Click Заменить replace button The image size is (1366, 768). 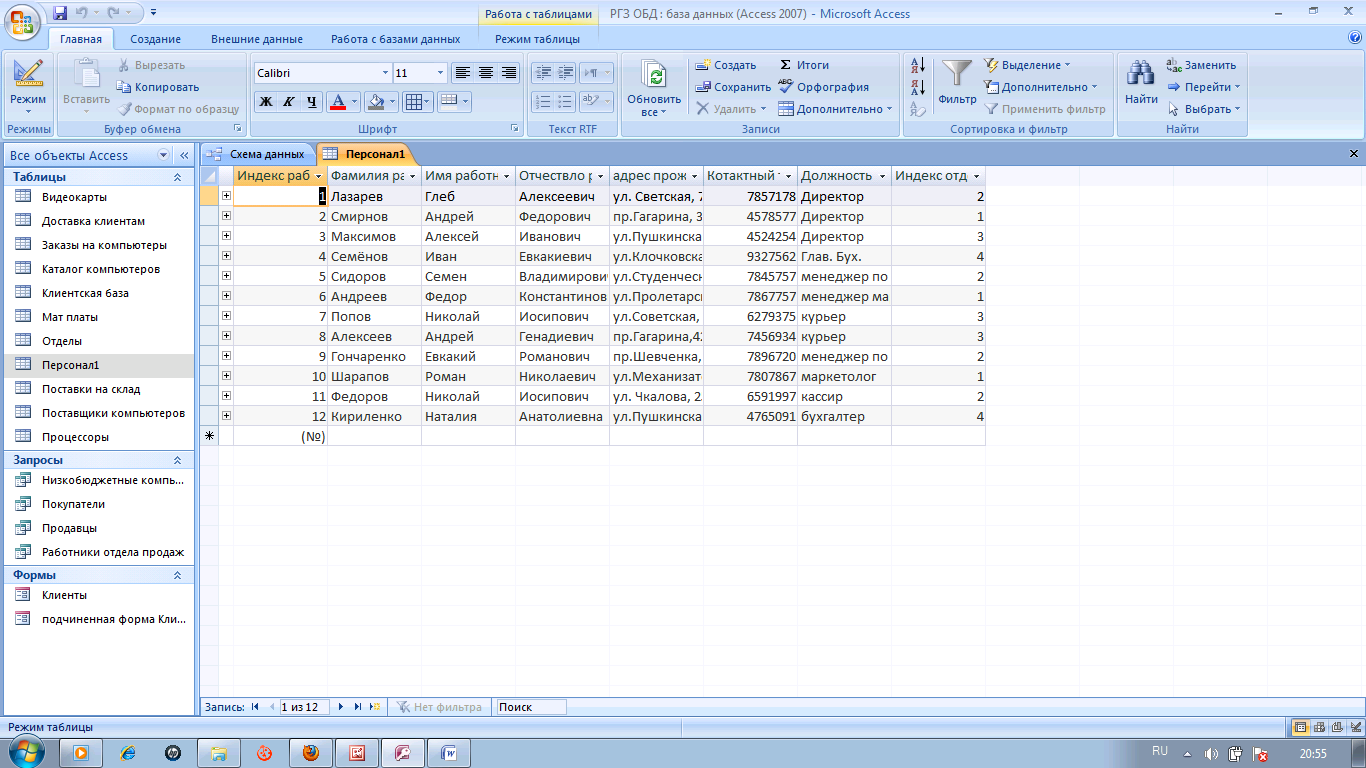[1202, 65]
